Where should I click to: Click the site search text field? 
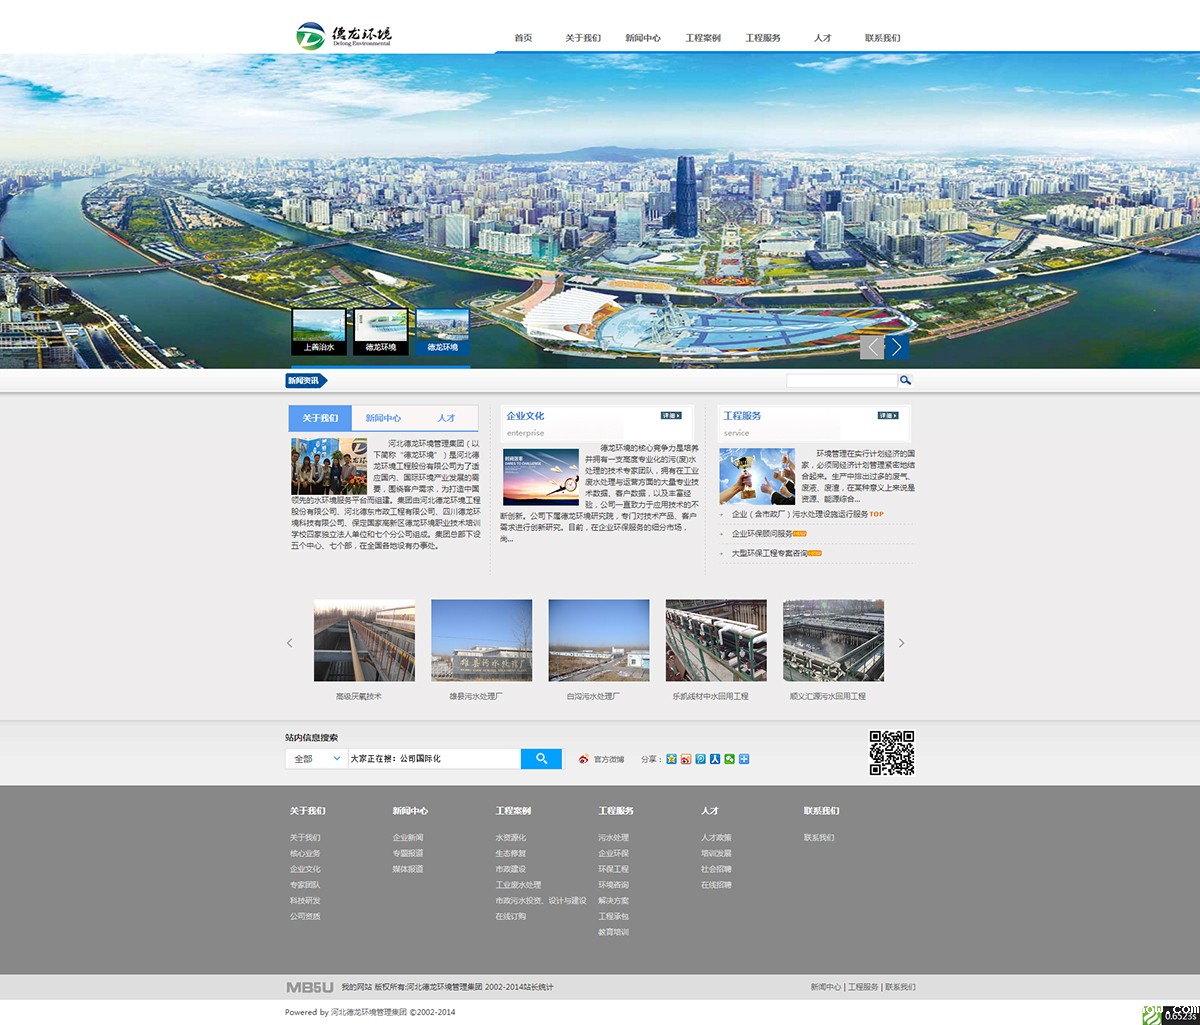433,759
